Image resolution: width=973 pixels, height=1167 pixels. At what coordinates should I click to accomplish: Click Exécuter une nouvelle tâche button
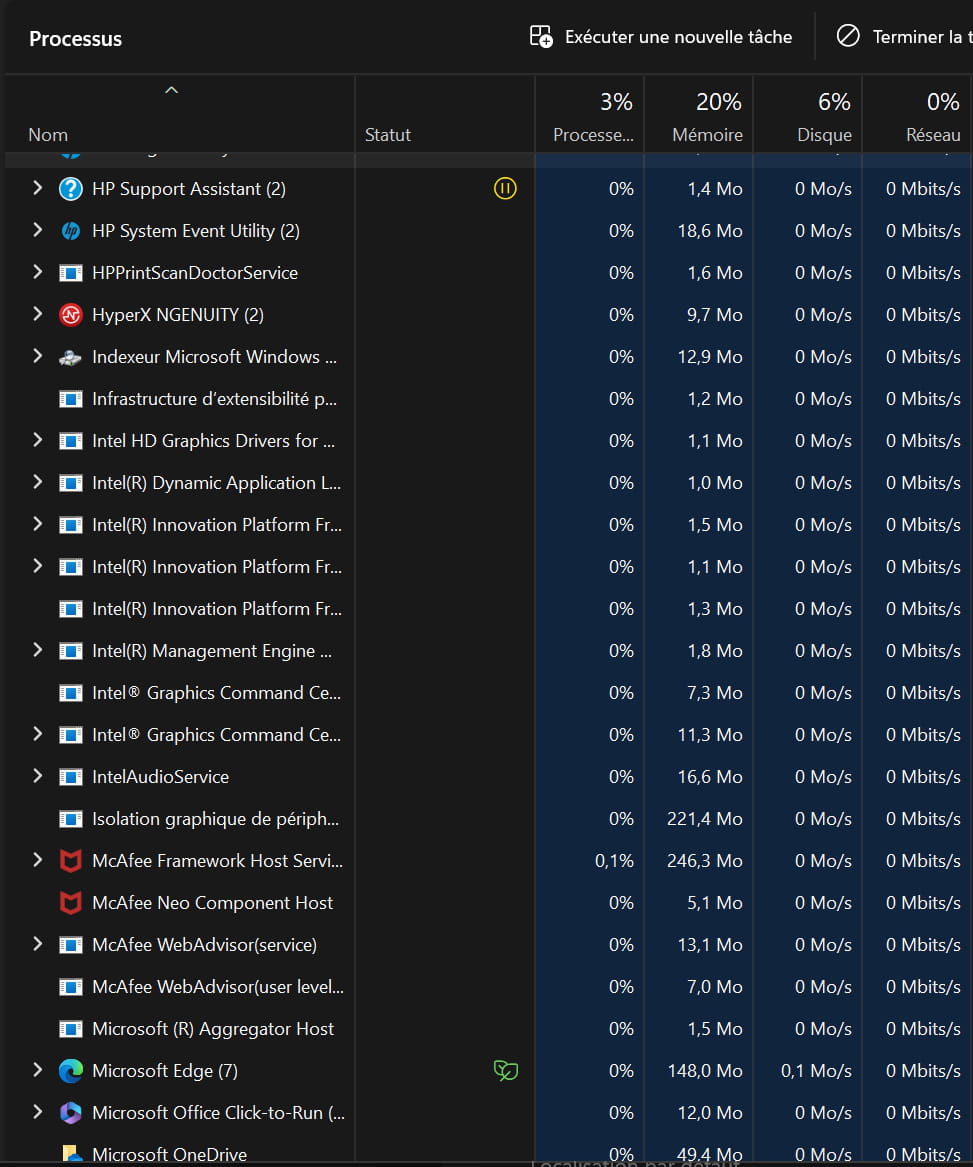660,36
